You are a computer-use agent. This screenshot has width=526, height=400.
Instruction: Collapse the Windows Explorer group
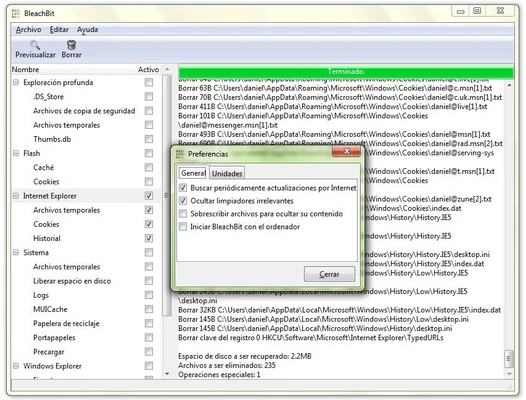[16, 366]
